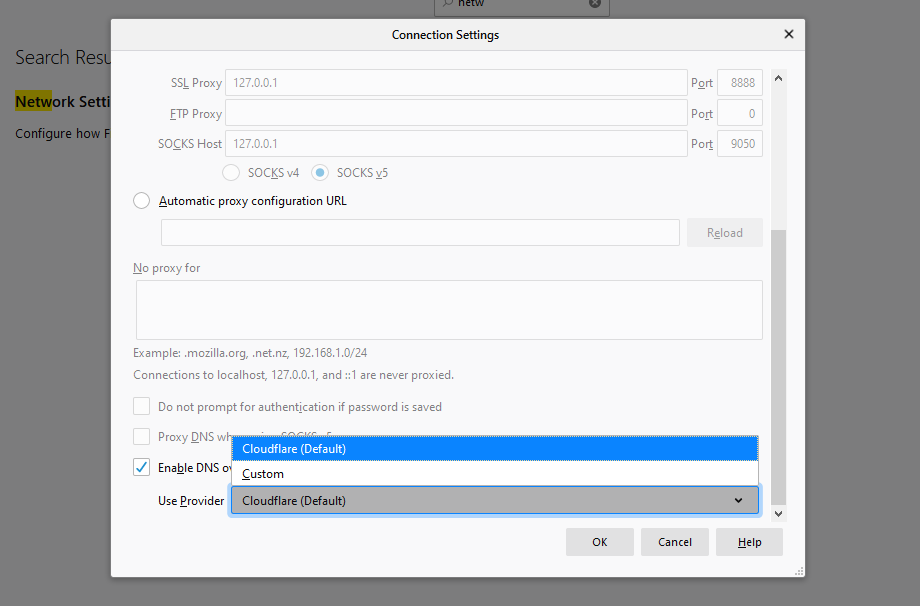Choose Automatic proxy configuration URL option

pyautogui.click(x=142, y=201)
